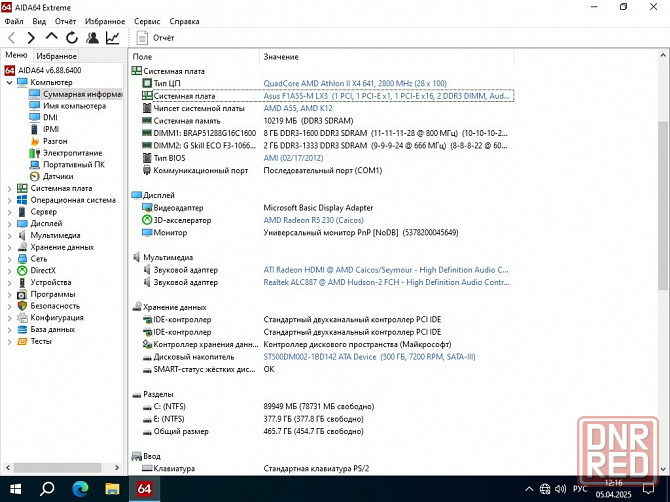
Task: Click the Конфигурация tree icon
Action: (x=22, y=318)
